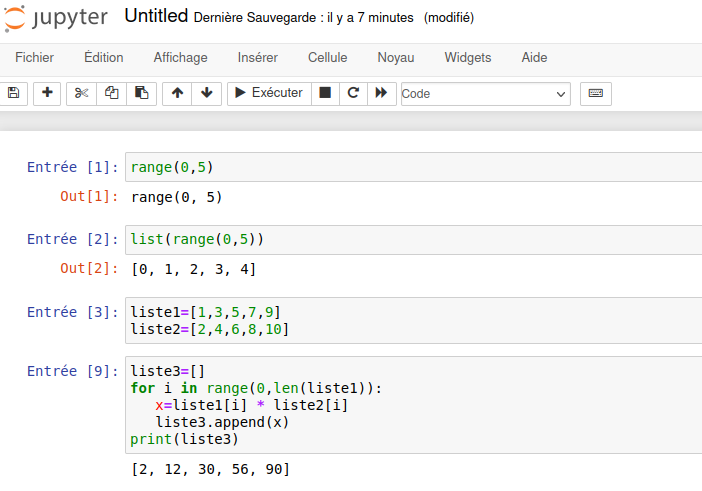Restart and run all with fast-forward icon
This screenshot has width=702, height=491.
(x=380, y=93)
